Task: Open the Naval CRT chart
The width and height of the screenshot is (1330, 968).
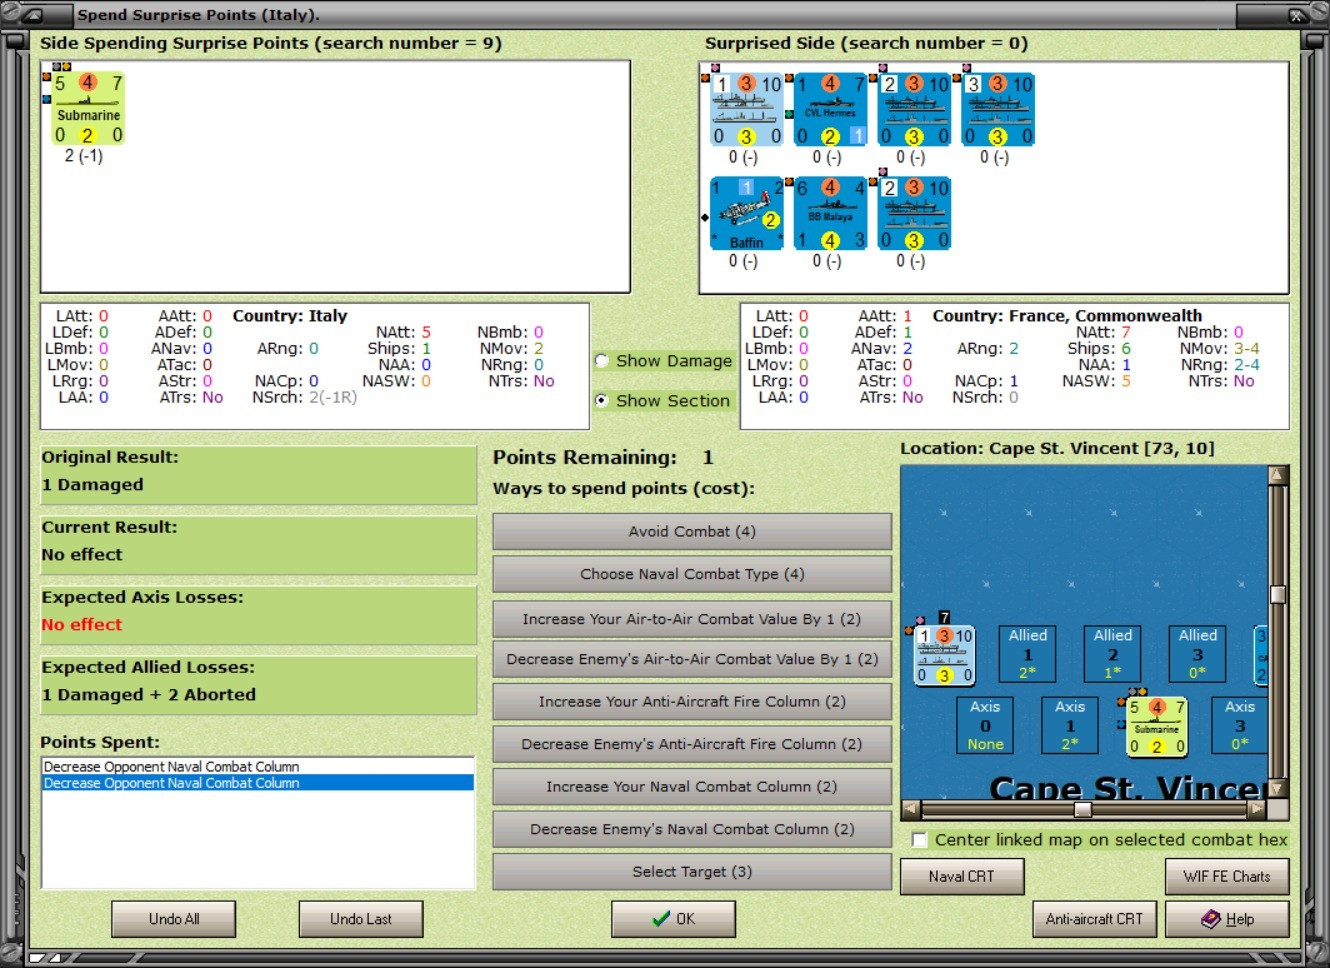Action: [961, 877]
